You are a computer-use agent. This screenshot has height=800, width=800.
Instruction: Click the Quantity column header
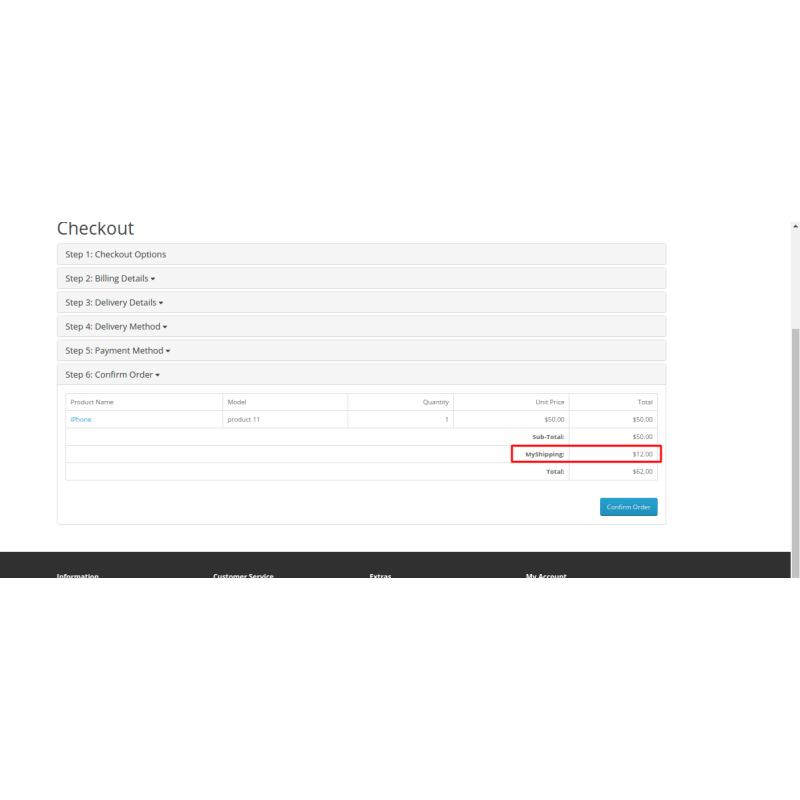coord(435,401)
